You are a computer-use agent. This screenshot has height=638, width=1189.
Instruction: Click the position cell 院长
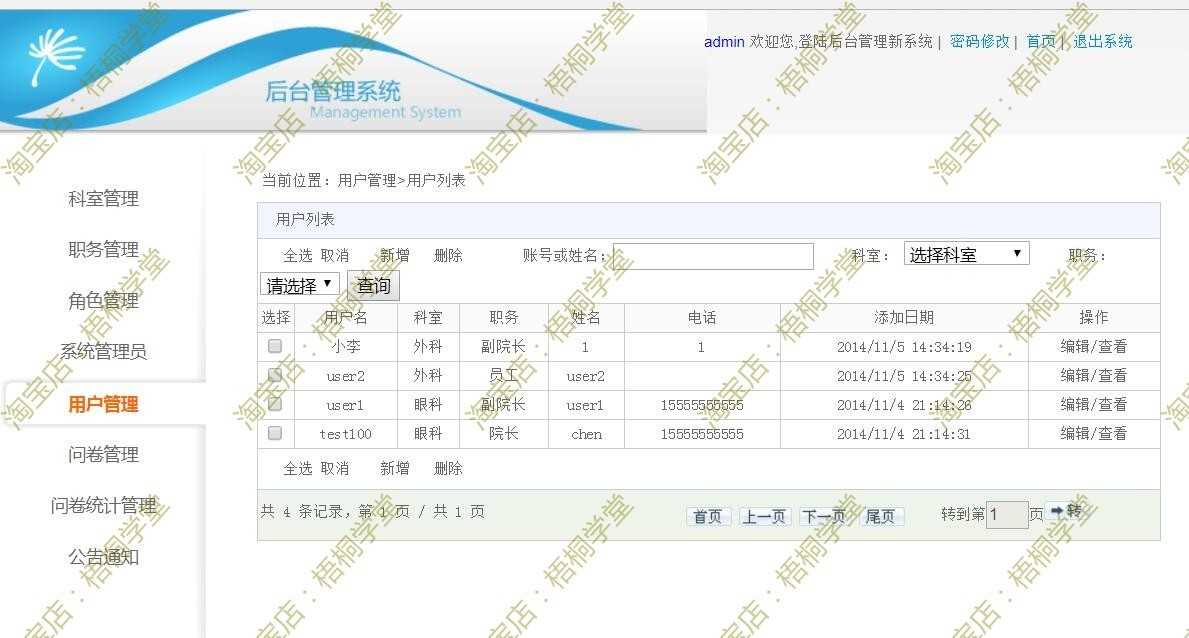504,433
